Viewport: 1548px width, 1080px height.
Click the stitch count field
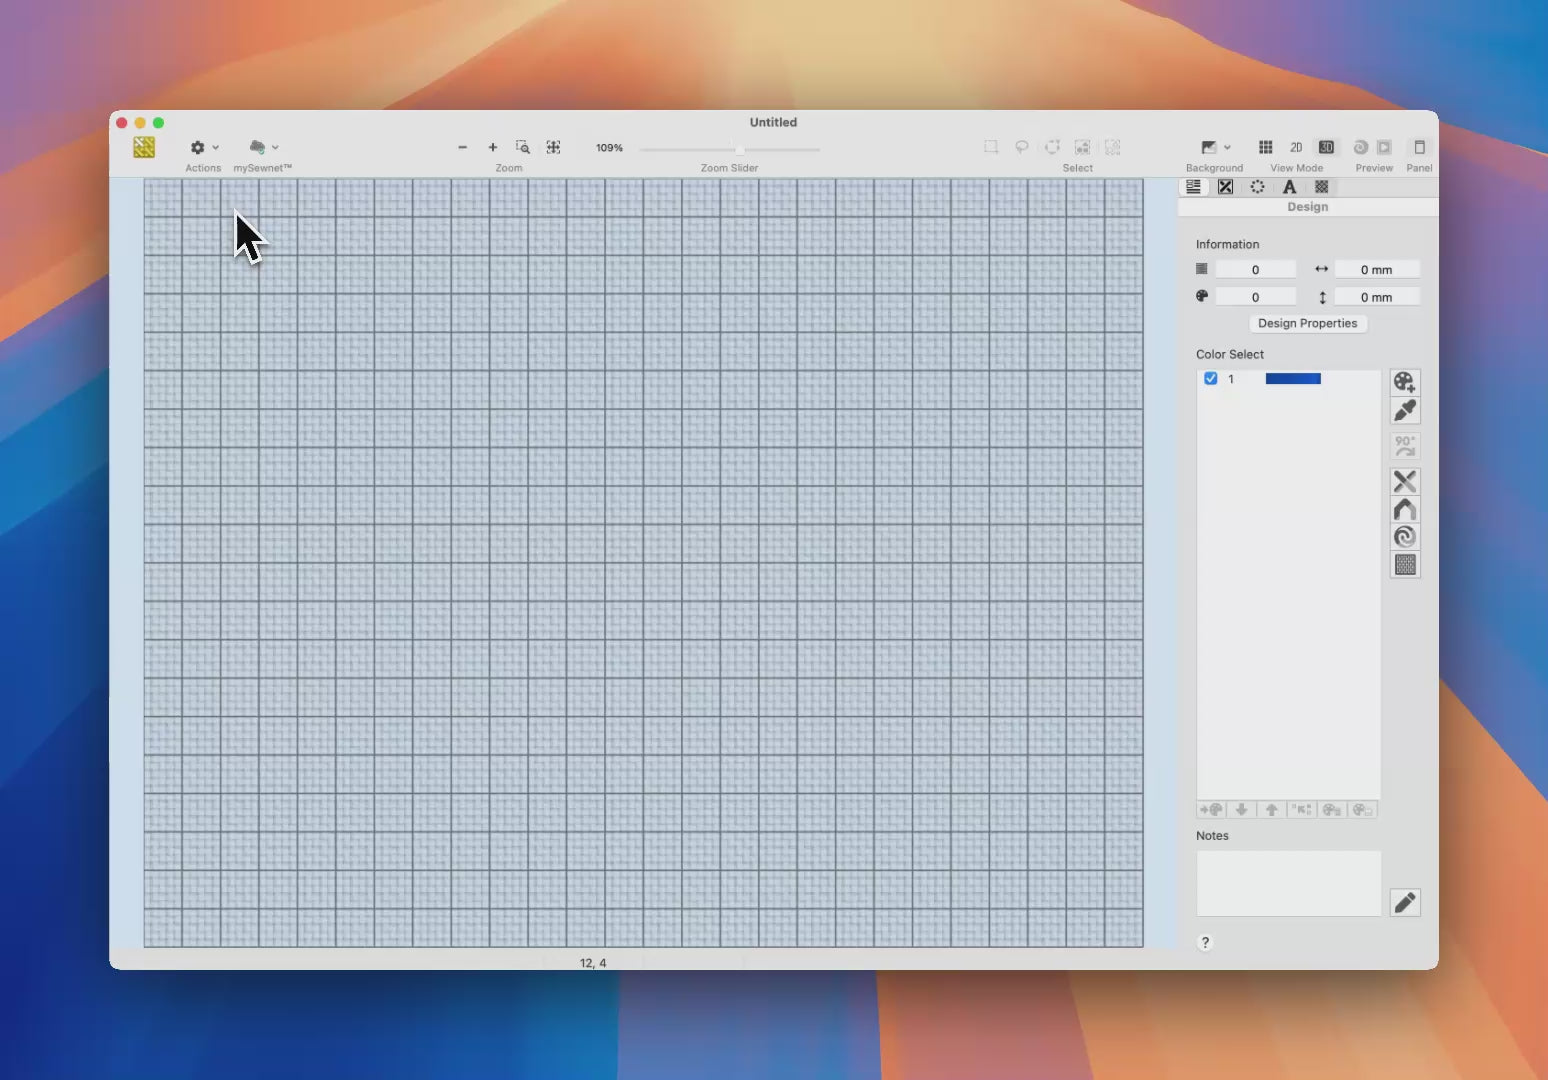tap(1255, 270)
